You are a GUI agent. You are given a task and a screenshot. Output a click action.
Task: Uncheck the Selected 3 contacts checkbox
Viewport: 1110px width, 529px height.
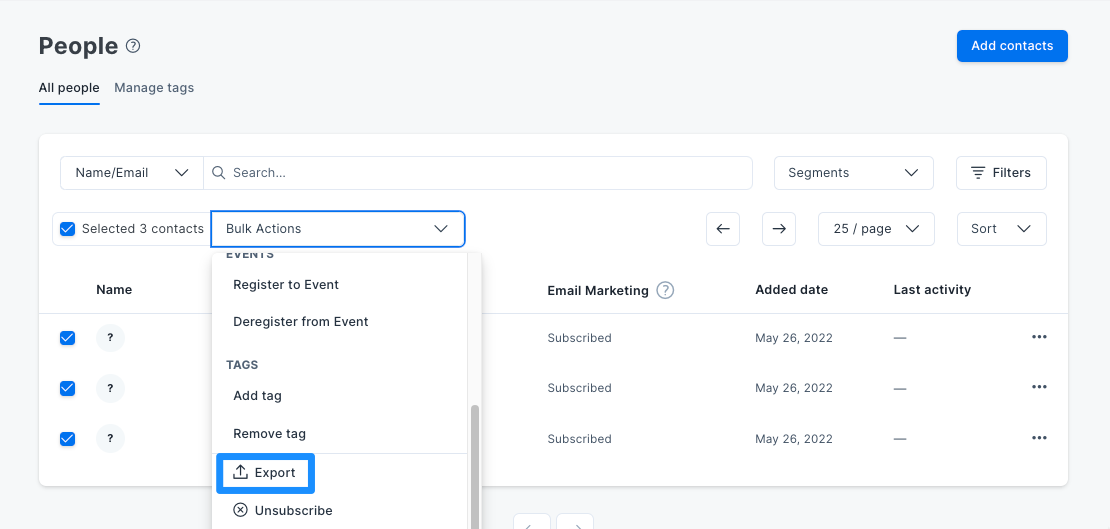click(67, 229)
